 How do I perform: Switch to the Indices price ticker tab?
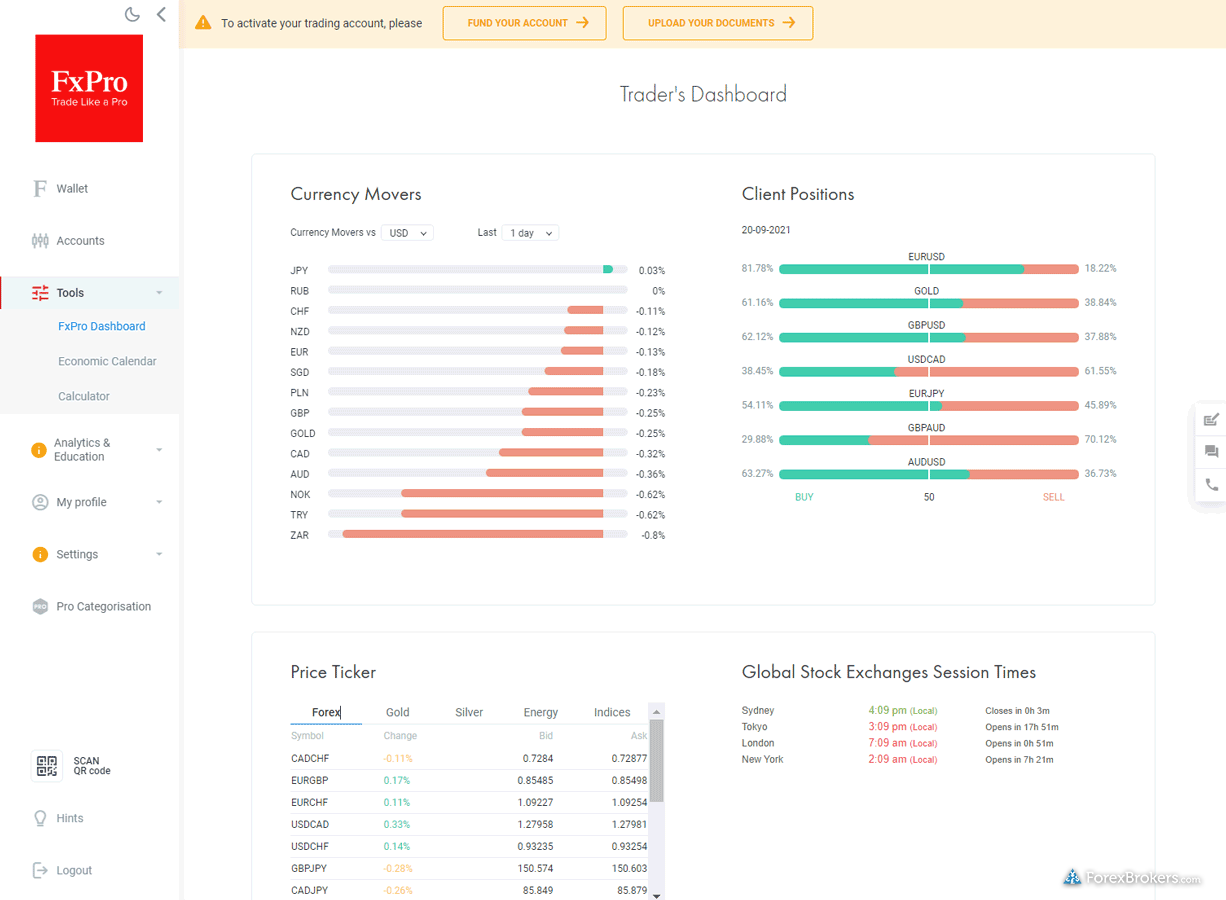612,712
